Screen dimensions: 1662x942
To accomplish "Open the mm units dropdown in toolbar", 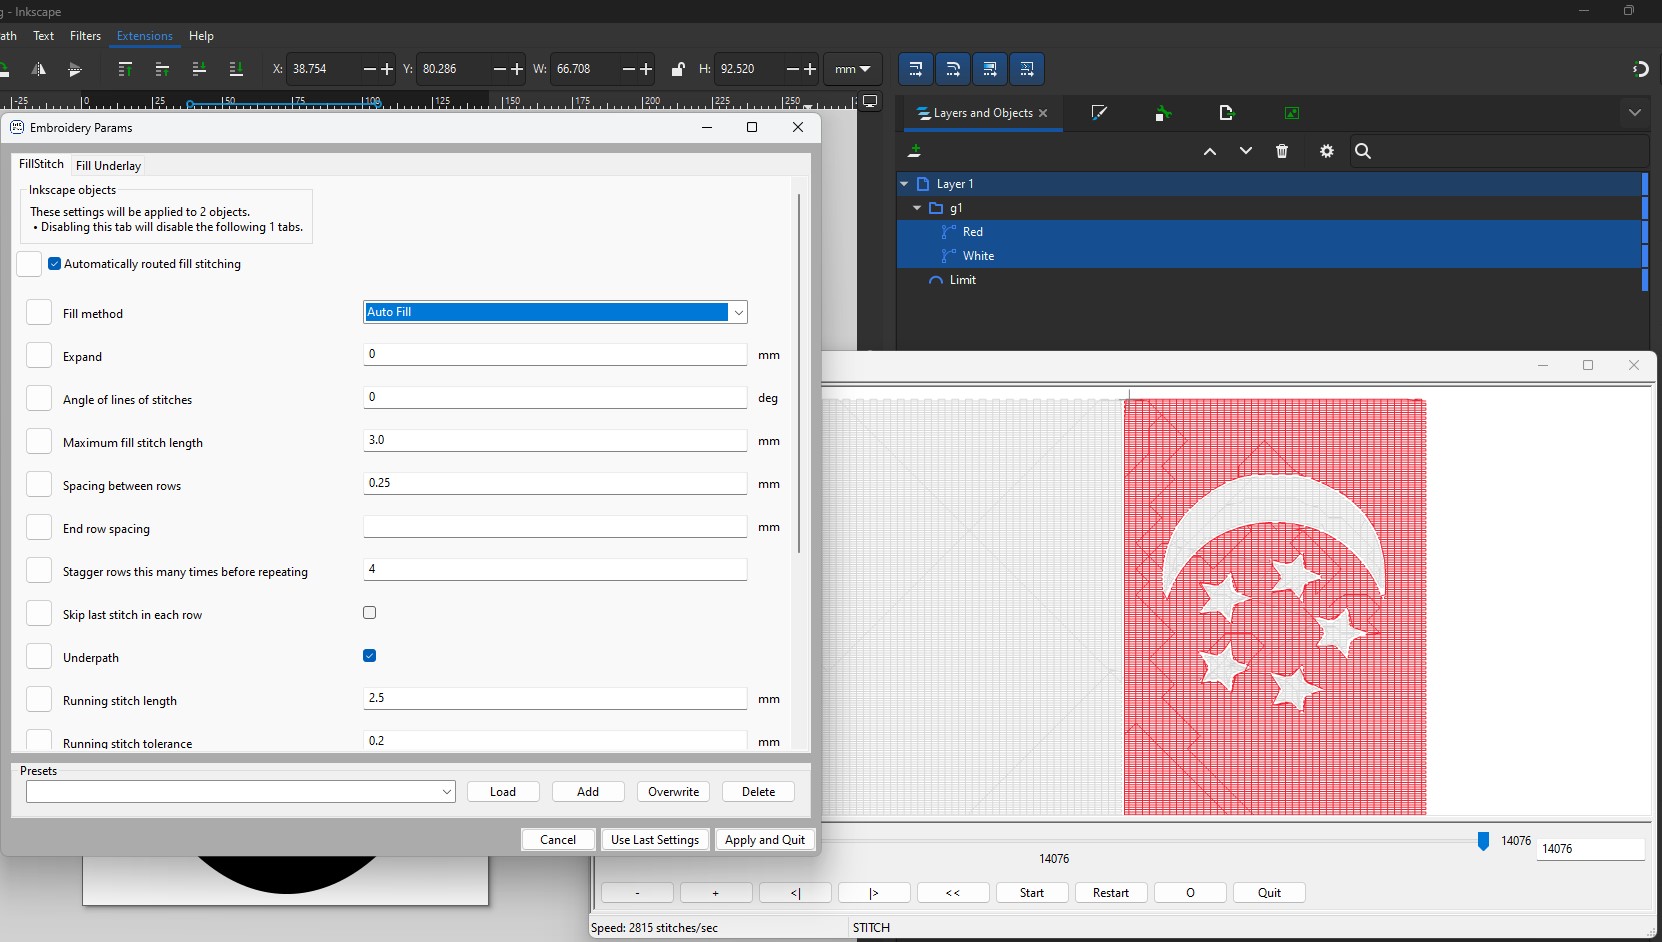I will [x=853, y=69].
